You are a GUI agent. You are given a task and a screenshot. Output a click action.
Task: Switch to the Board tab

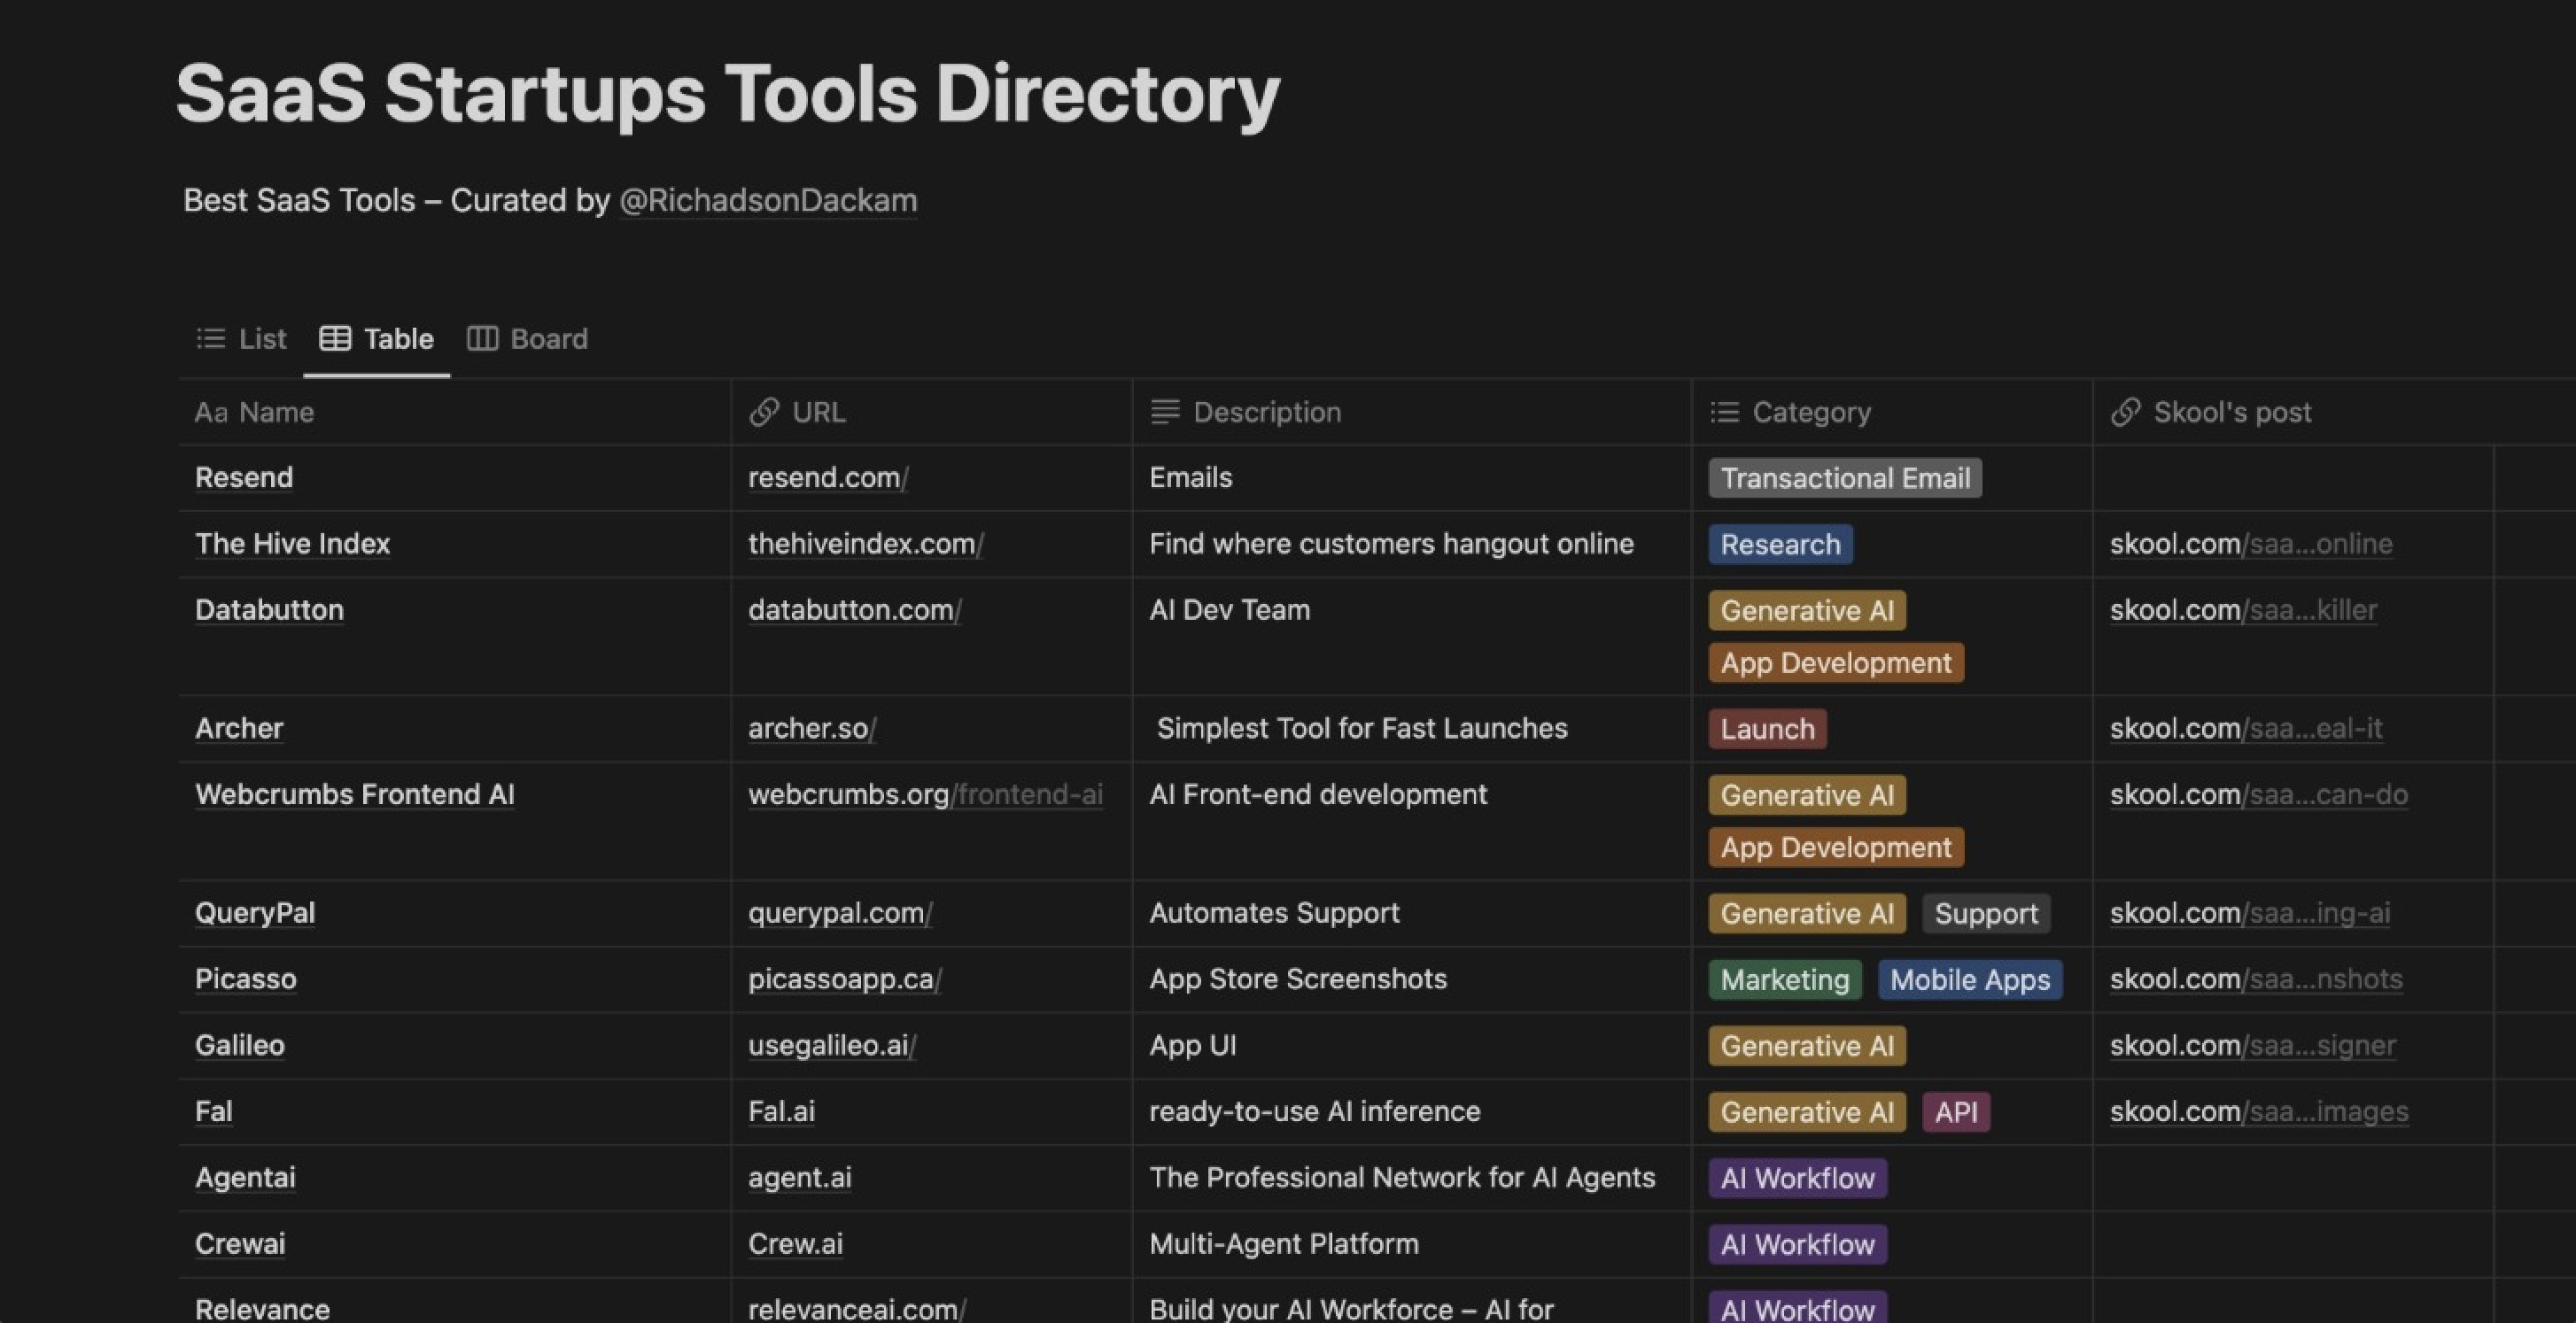point(549,338)
